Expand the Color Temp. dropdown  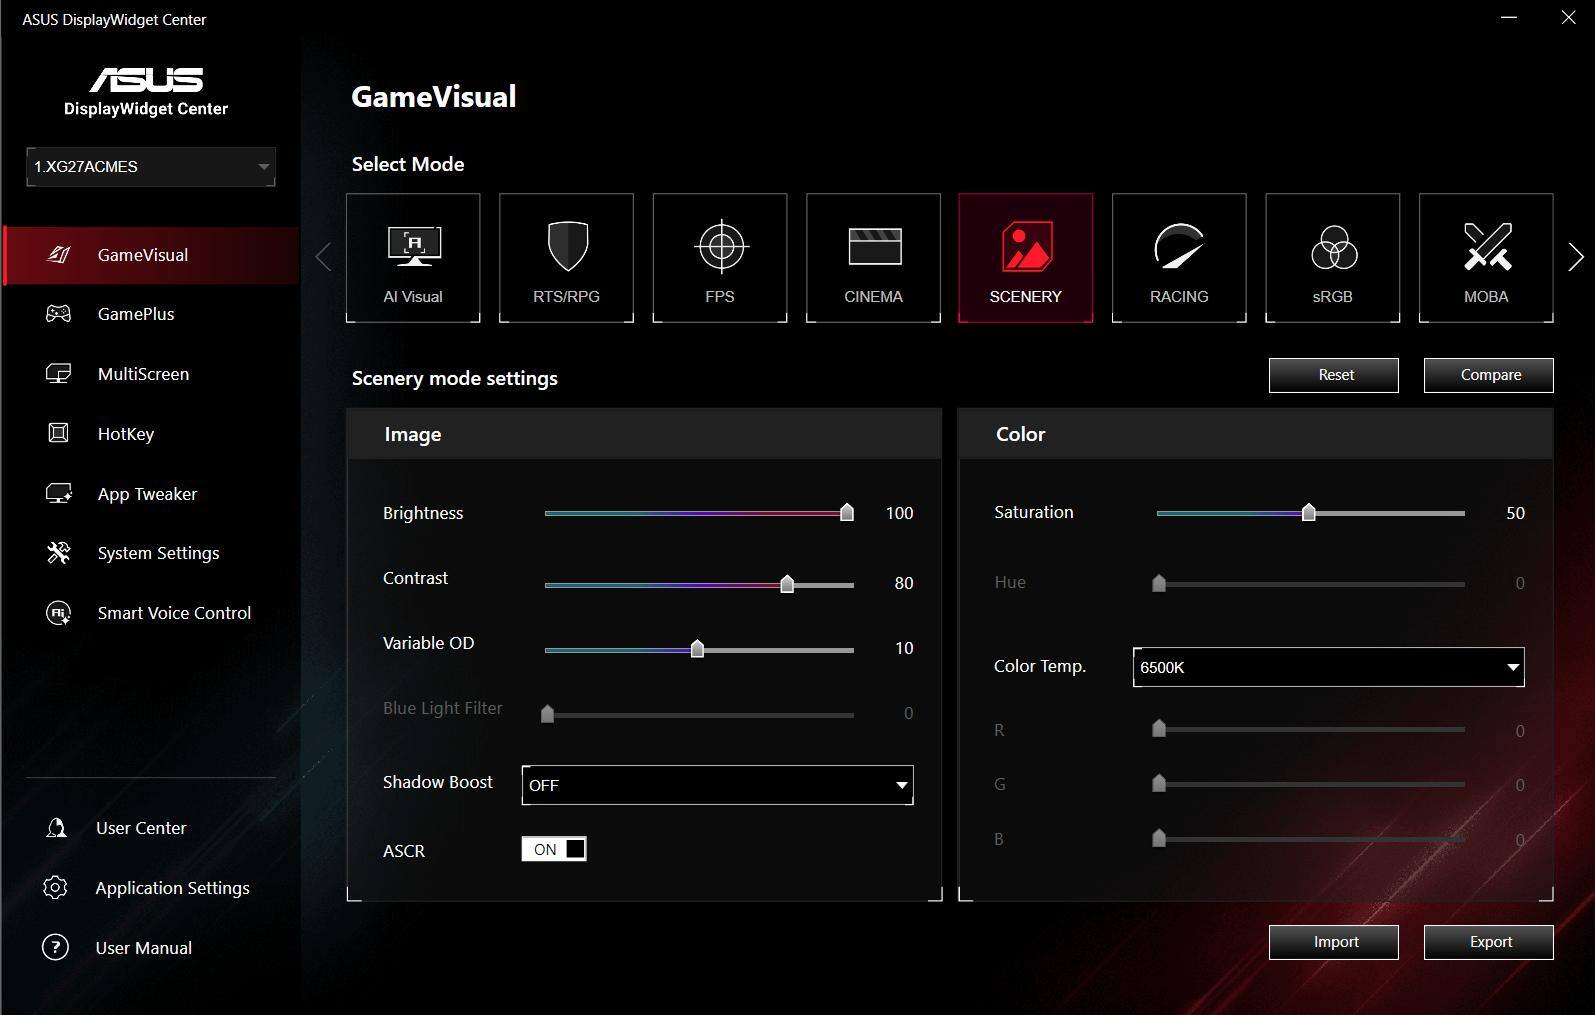coord(1328,667)
